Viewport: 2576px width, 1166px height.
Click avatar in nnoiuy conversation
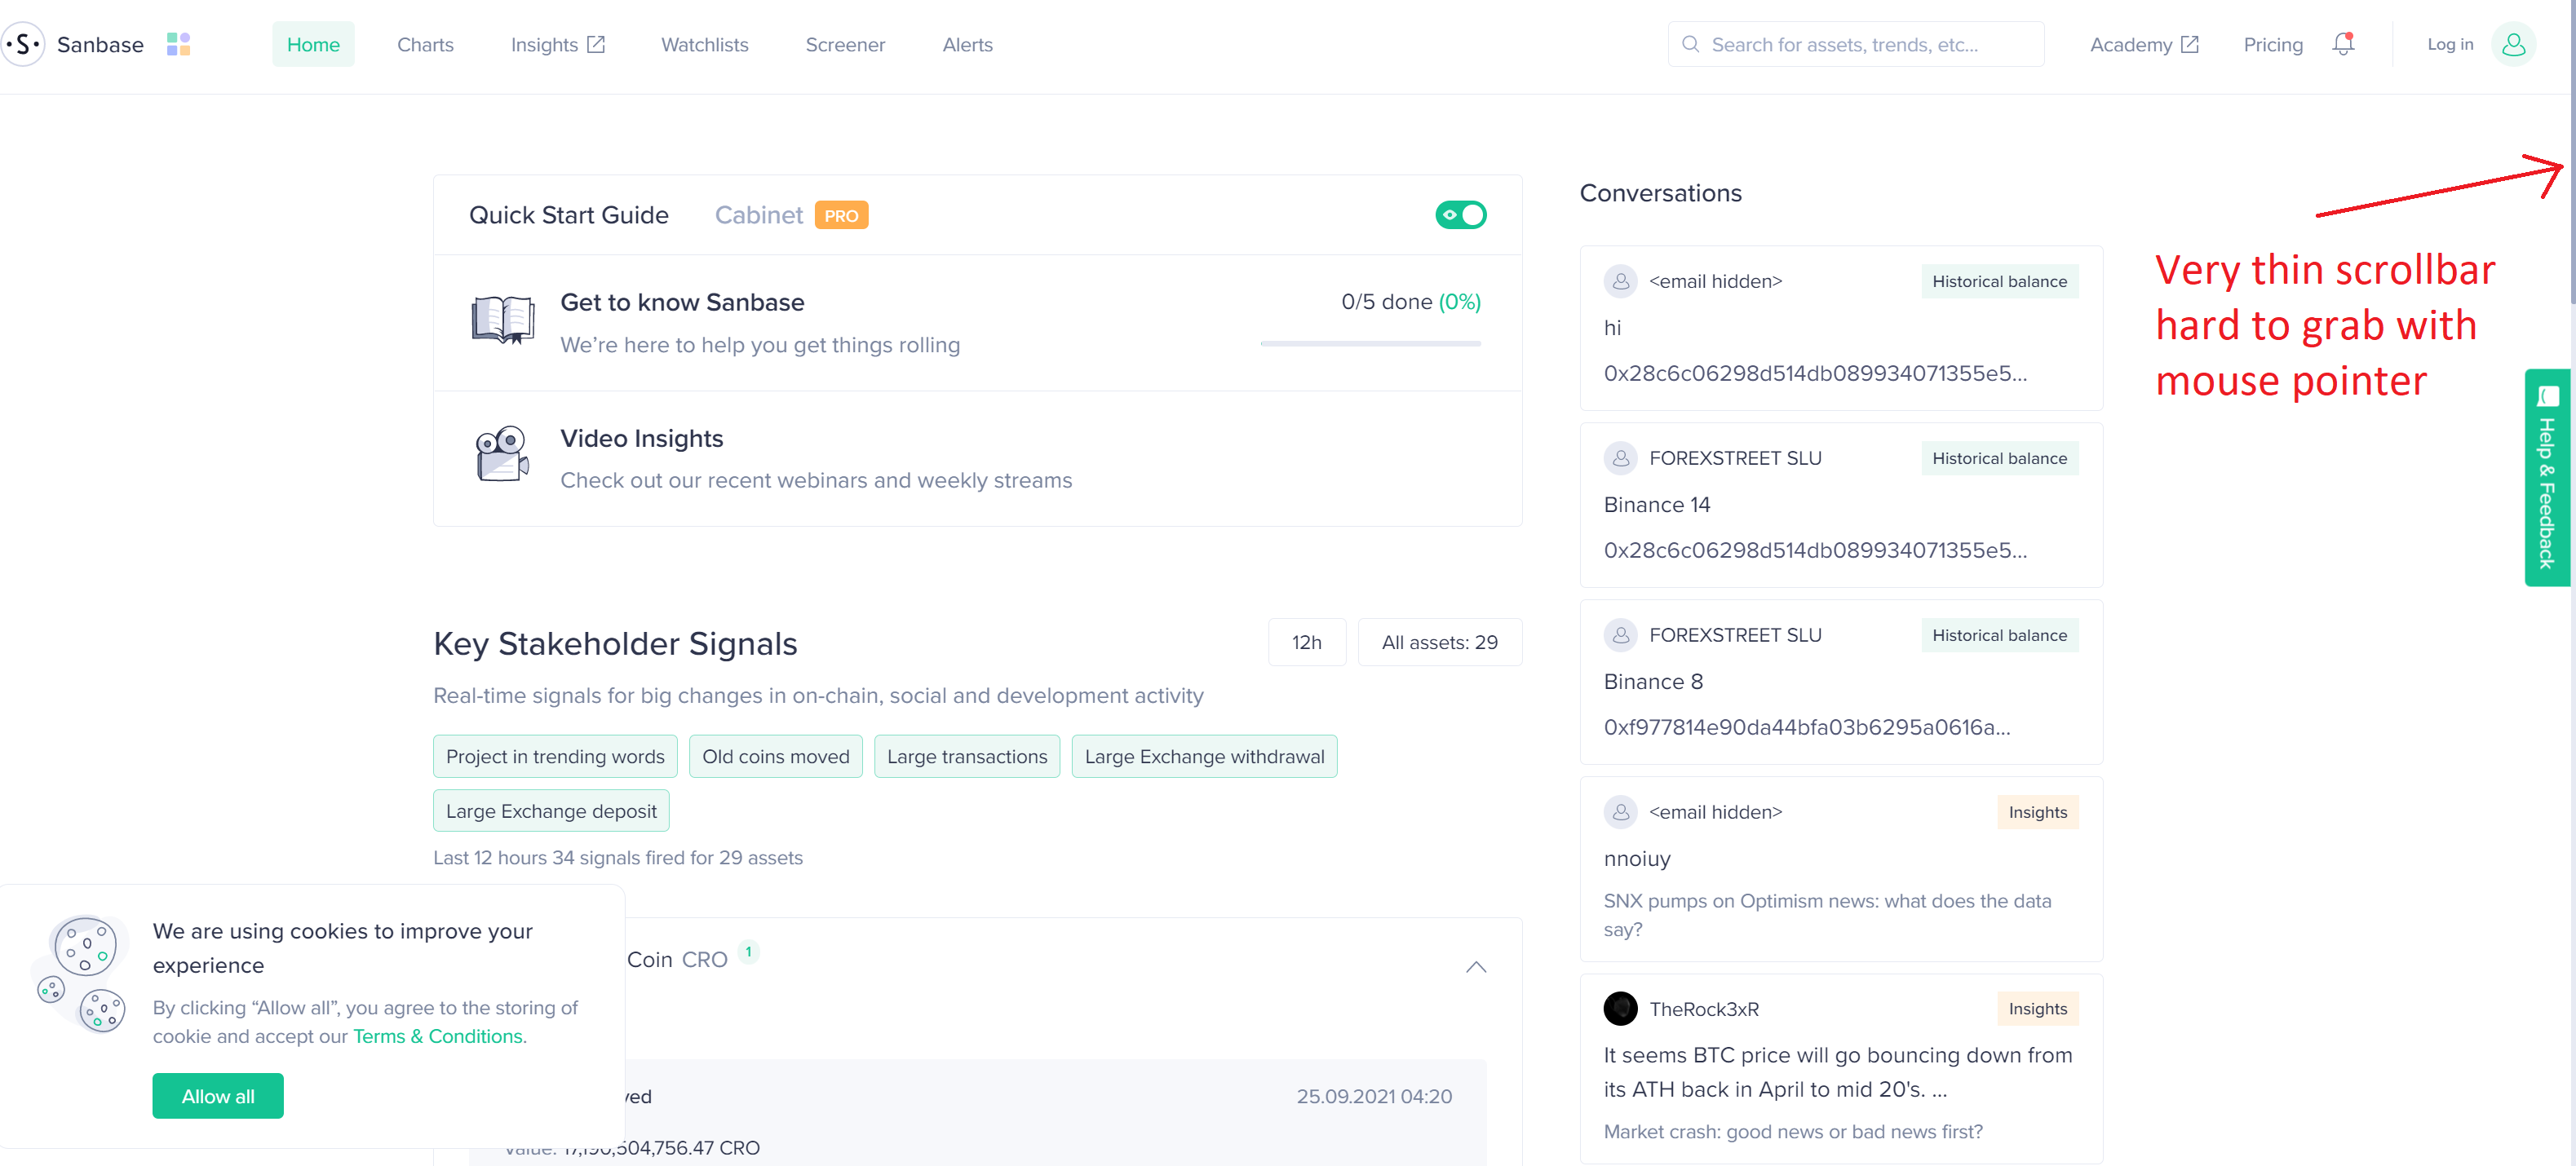pyautogui.click(x=1620, y=812)
